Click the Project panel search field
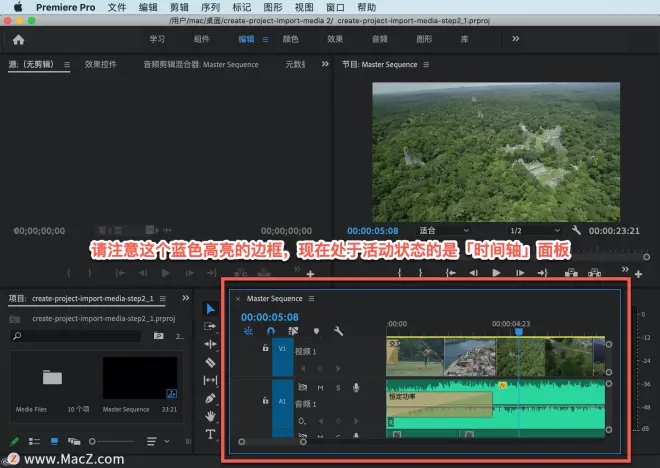The width and height of the screenshot is (660, 468). pyautogui.click(x=75, y=336)
